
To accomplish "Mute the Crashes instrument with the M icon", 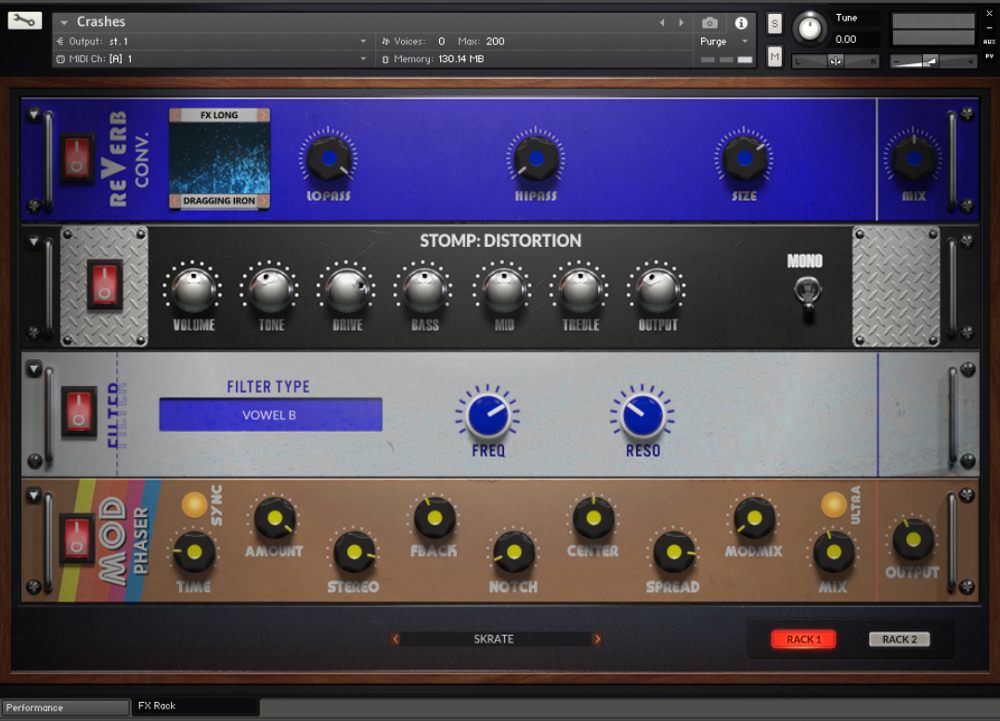I will click(774, 57).
